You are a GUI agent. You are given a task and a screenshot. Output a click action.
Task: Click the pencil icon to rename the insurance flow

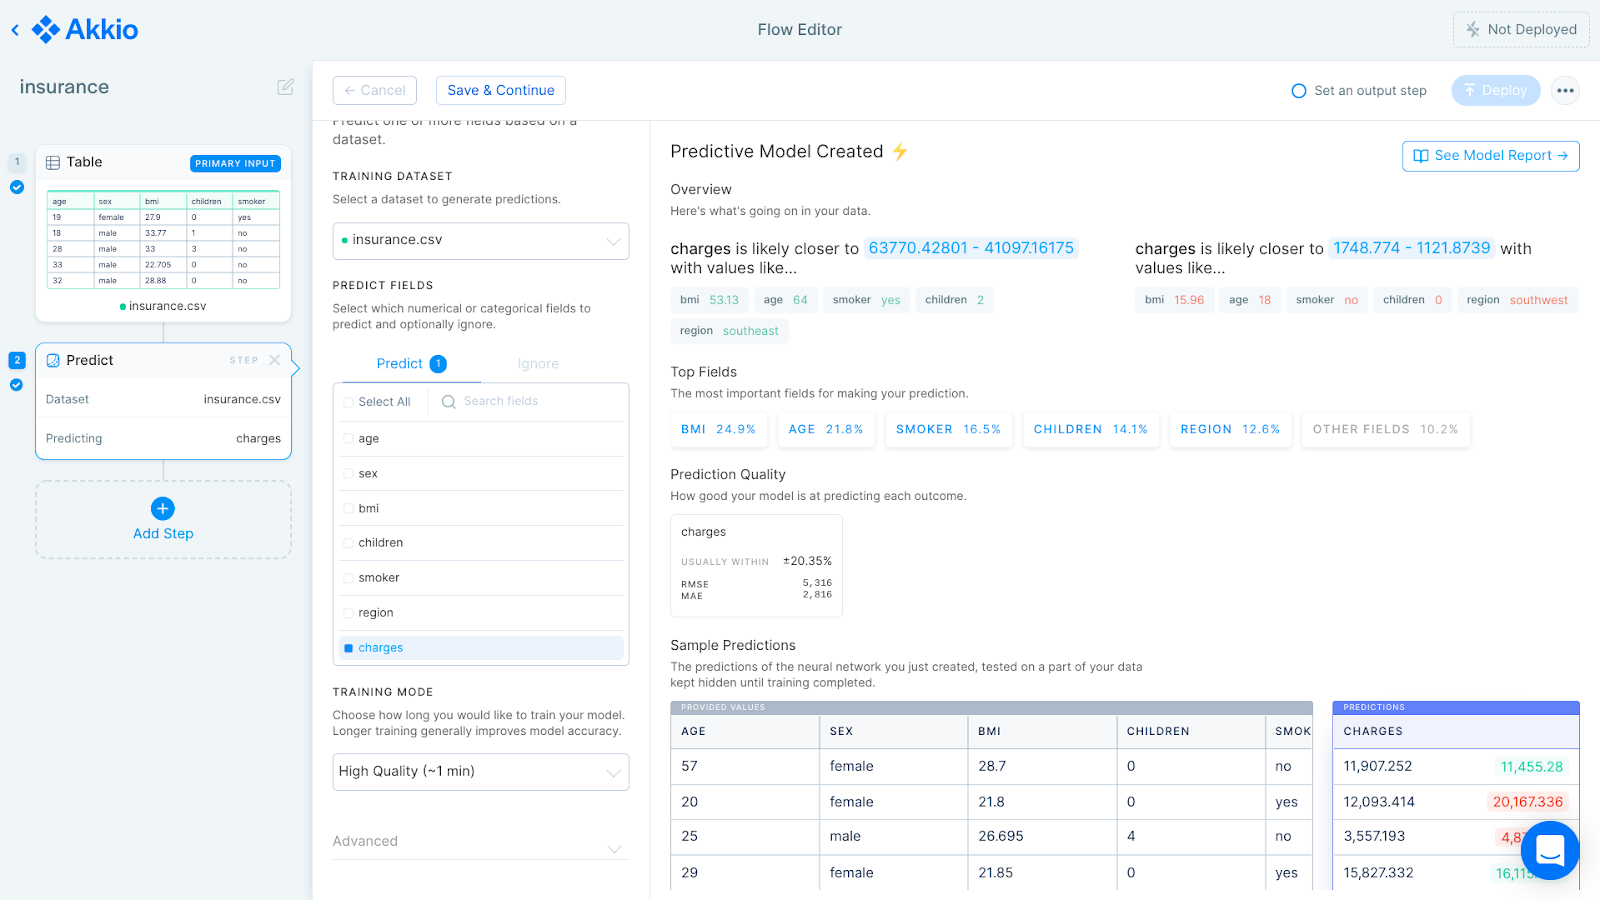285,87
